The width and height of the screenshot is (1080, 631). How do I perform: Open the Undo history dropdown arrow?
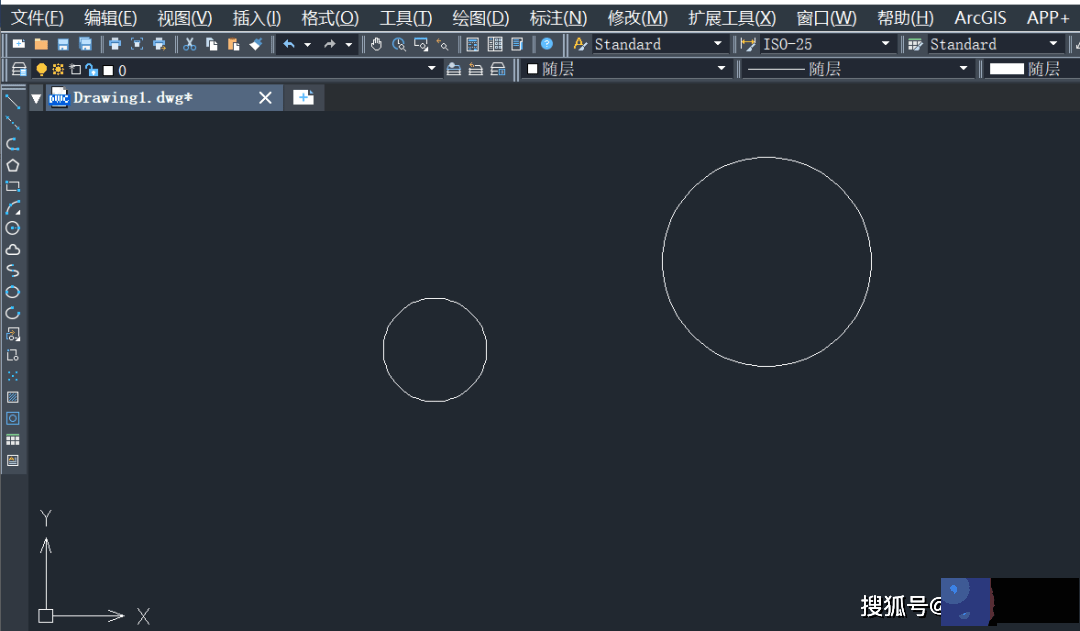(x=307, y=44)
